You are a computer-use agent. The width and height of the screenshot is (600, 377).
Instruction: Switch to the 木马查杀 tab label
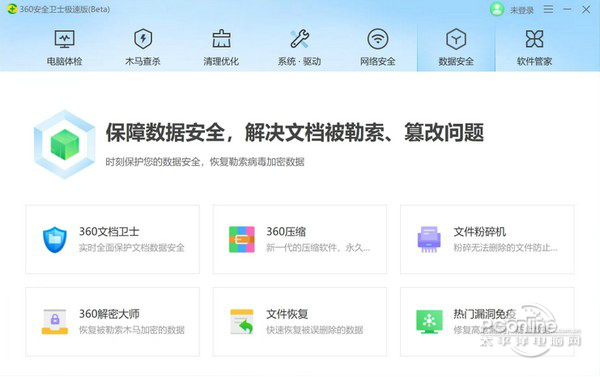(143, 61)
